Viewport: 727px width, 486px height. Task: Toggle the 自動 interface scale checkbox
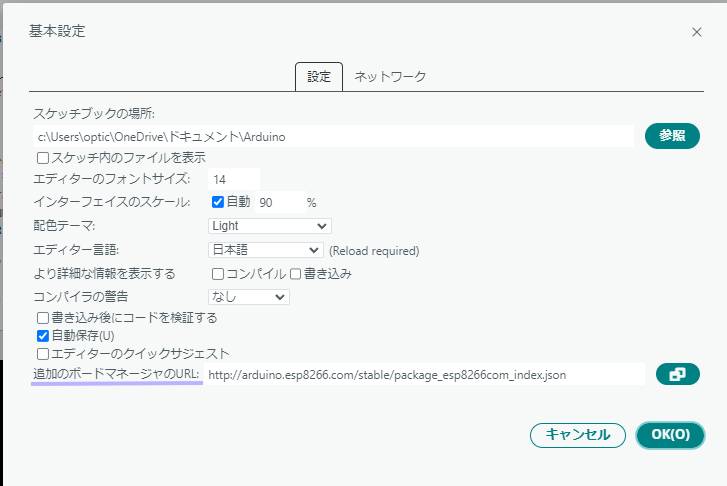tap(217, 202)
